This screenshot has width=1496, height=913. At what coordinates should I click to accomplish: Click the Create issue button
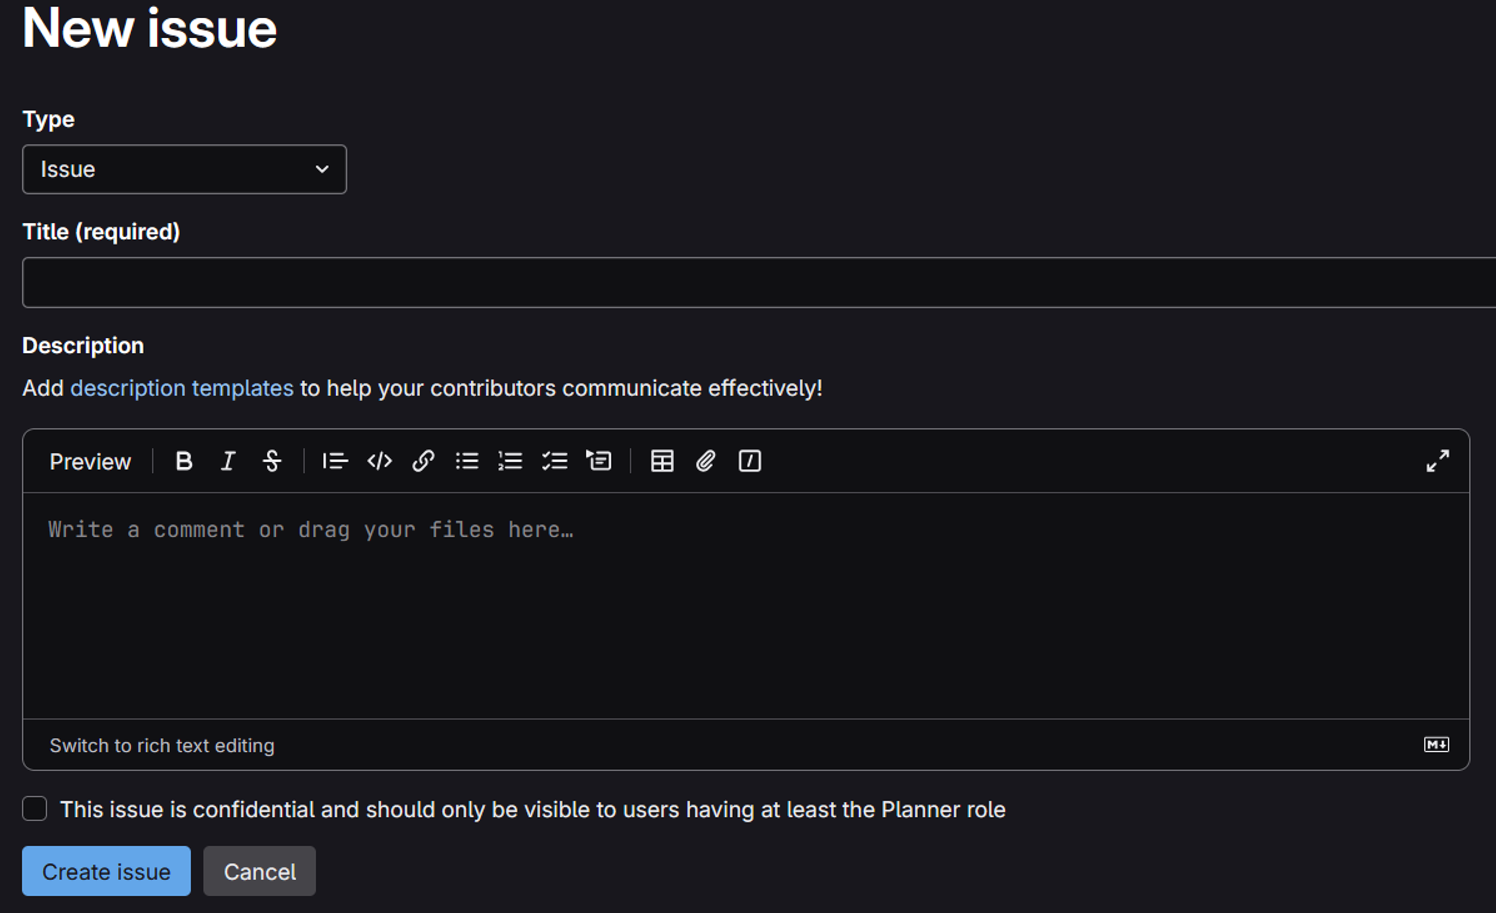(x=106, y=871)
